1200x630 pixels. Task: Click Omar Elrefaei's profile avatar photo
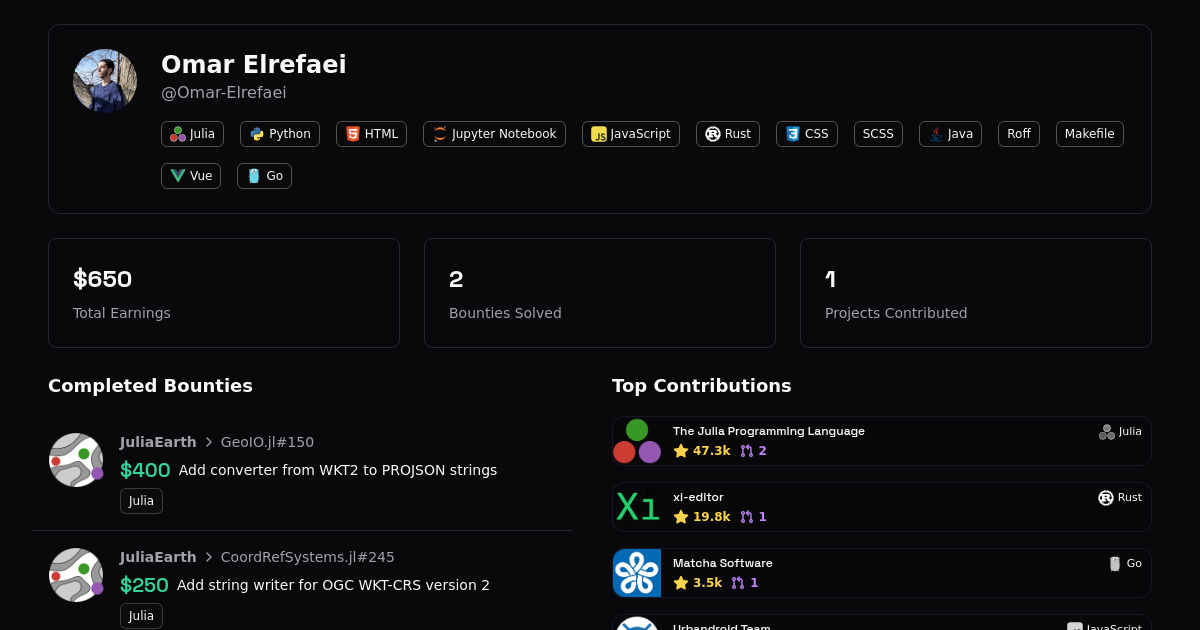pyautogui.click(x=105, y=81)
